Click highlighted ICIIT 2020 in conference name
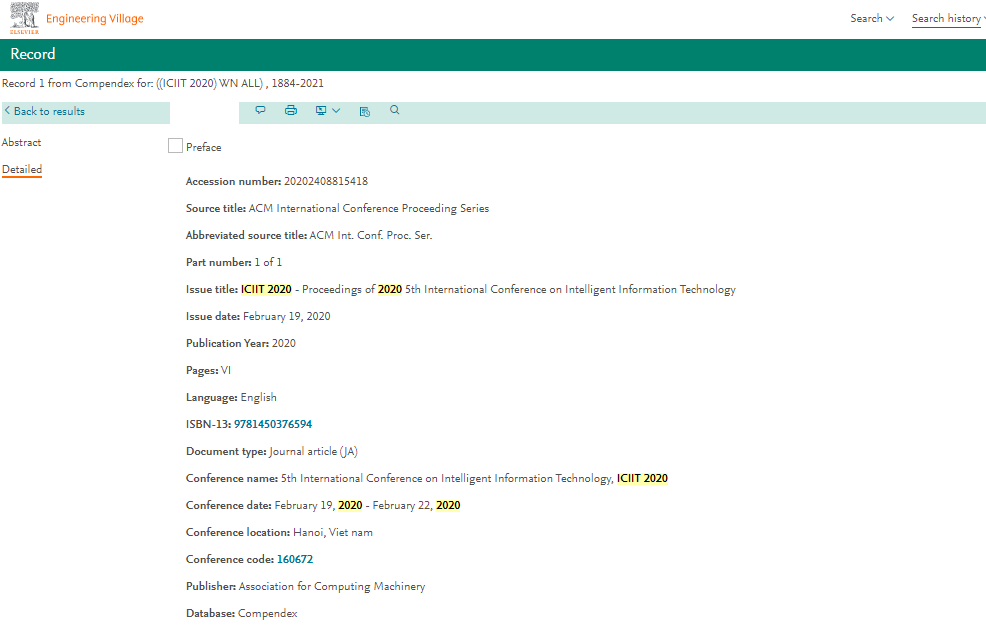 point(642,478)
